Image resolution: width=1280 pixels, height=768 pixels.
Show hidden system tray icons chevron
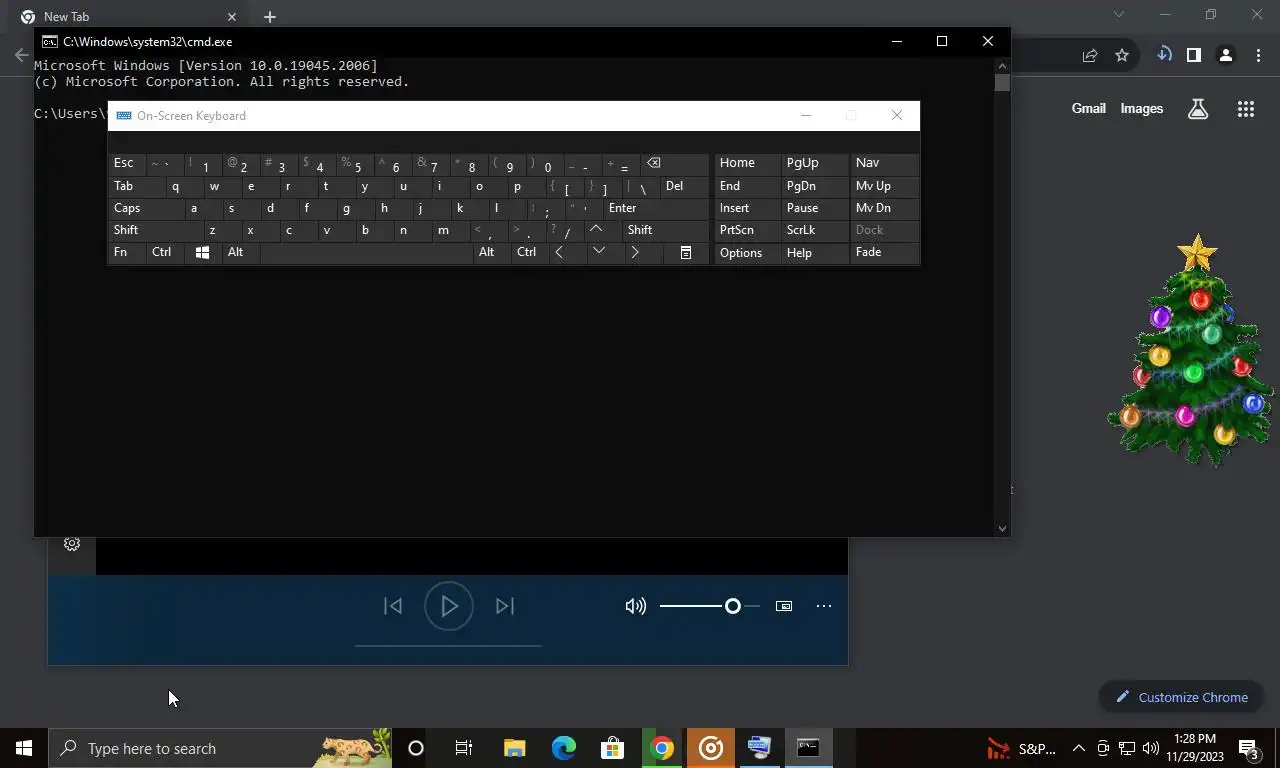coord(1079,748)
